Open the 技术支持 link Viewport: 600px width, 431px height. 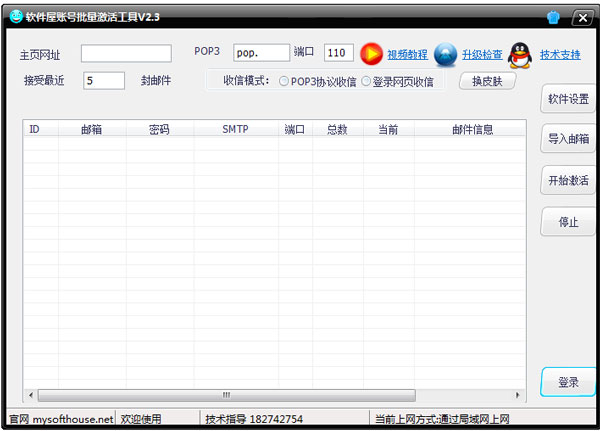pyautogui.click(x=560, y=55)
